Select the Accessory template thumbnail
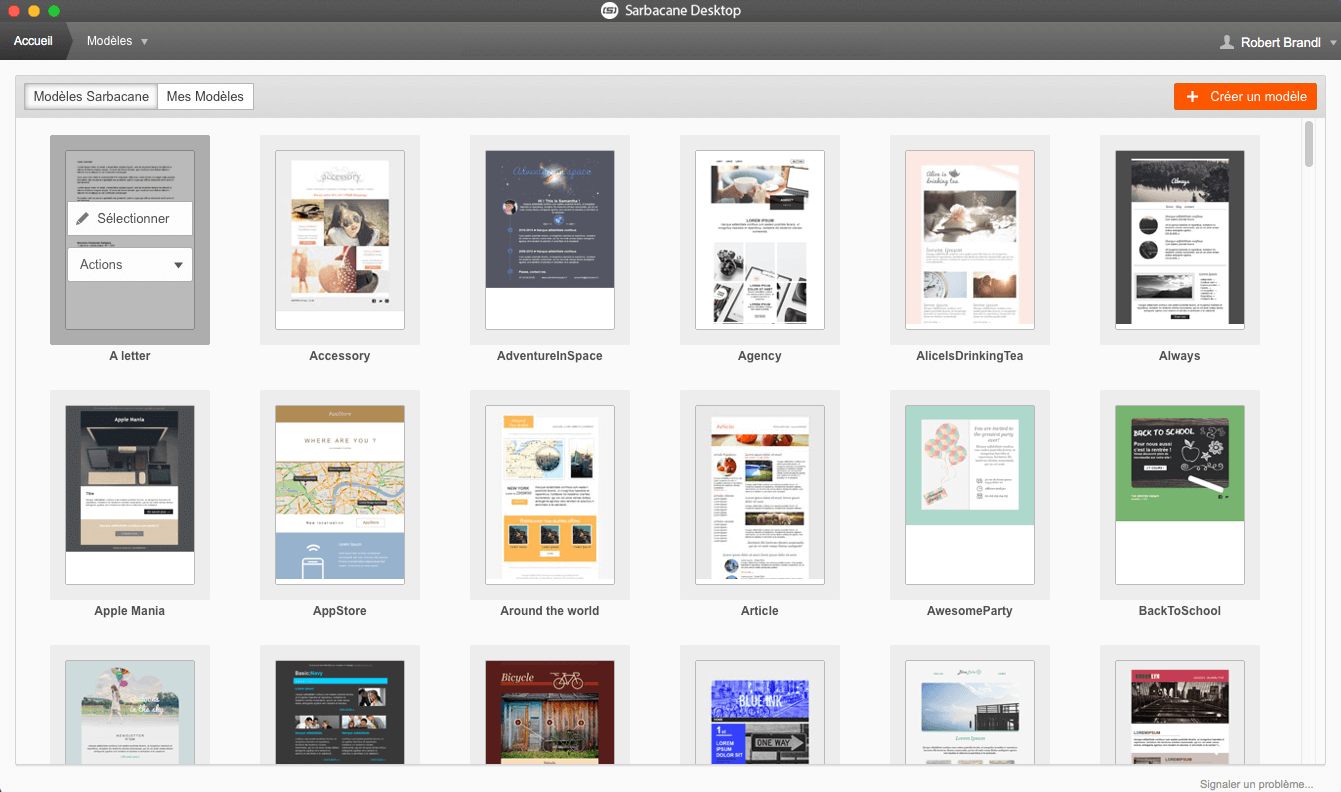Image resolution: width=1341 pixels, height=792 pixels. point(340,240)
